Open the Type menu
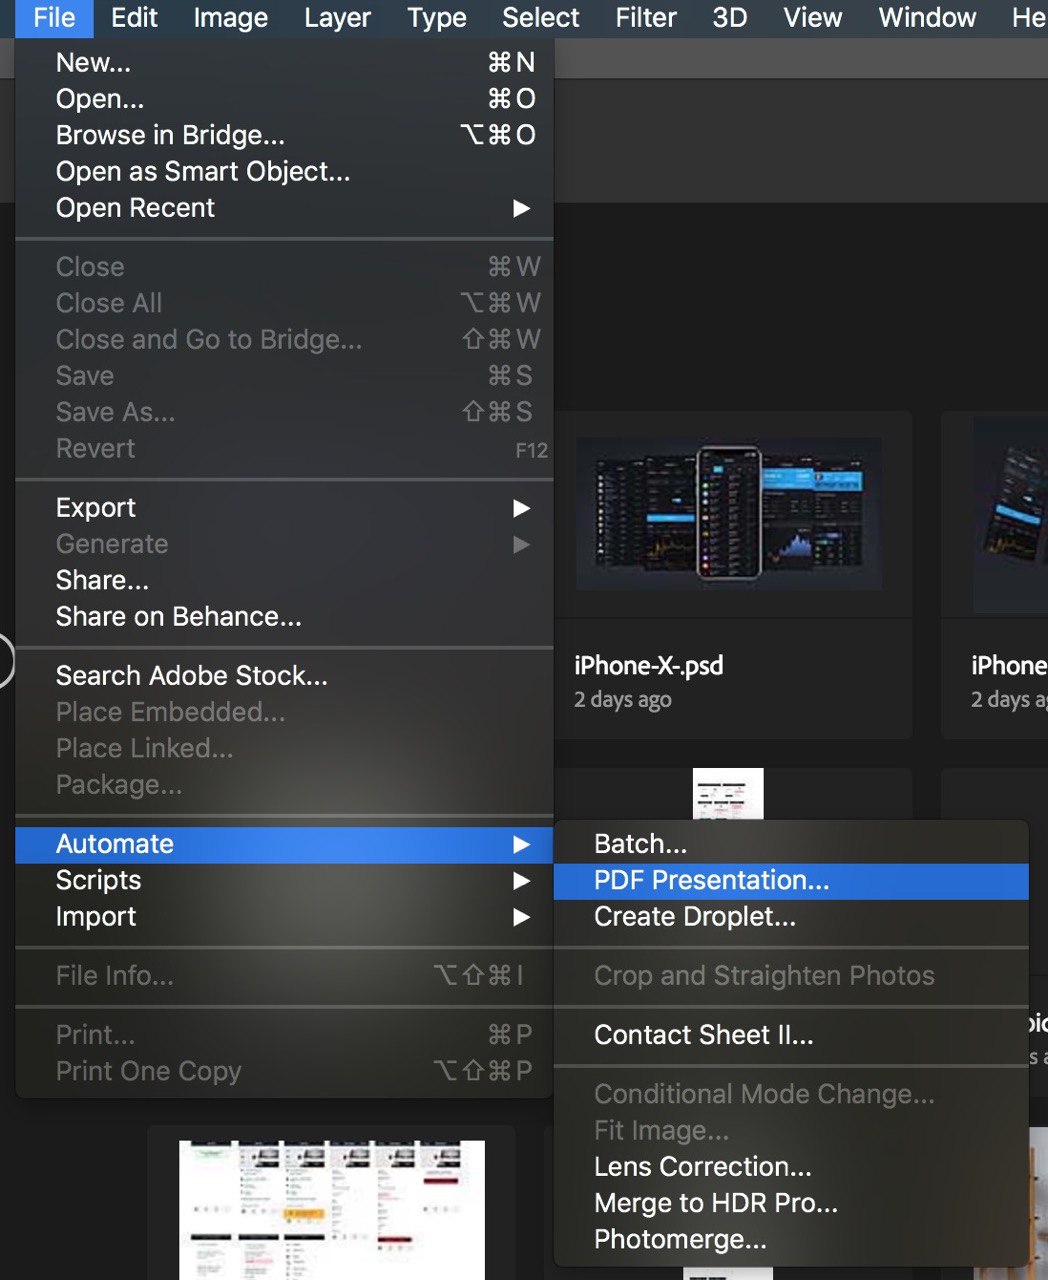Image resolution: width=1048 pixels, height=1280 pixels. 437,18
